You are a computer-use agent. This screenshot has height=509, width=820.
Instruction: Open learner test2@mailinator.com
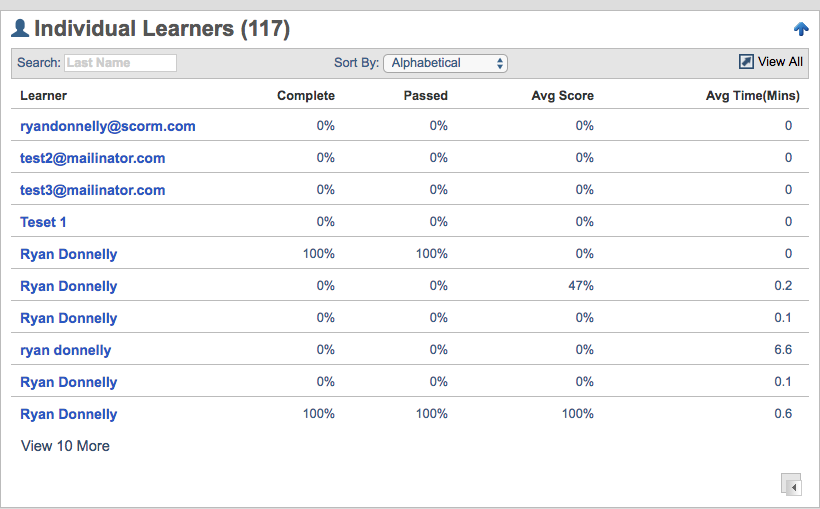(x=92, y=158)
